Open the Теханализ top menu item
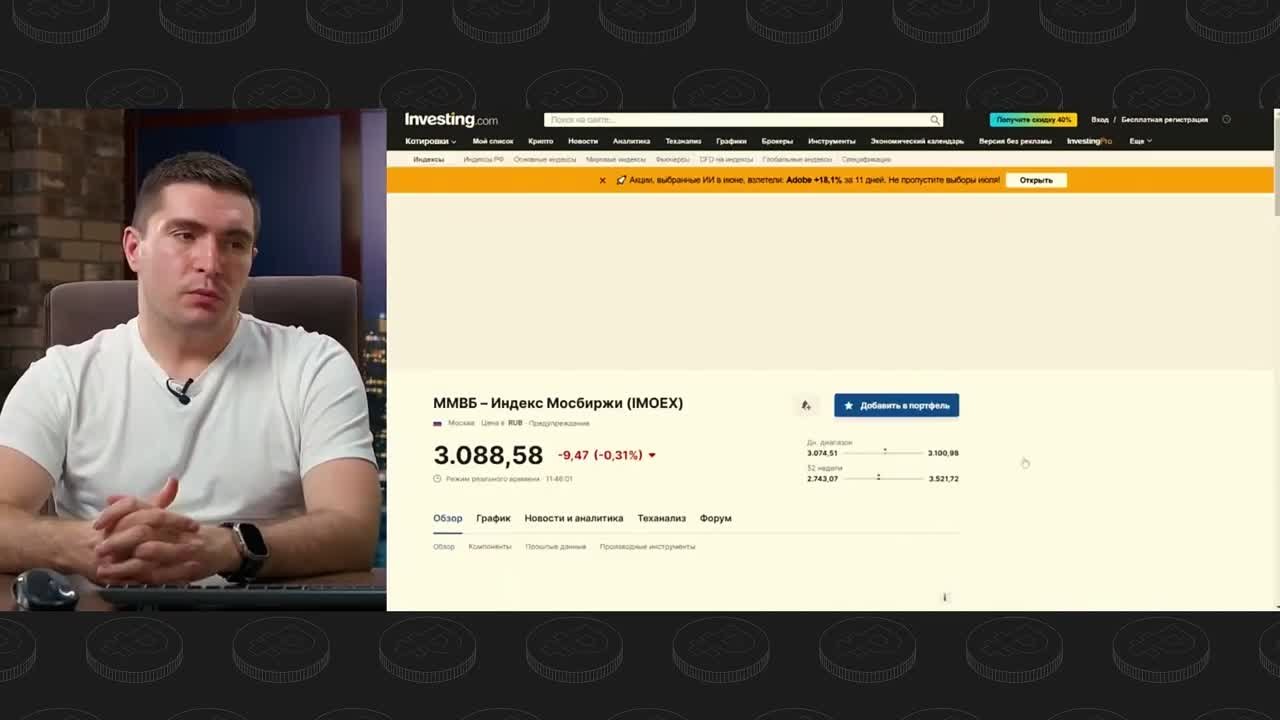The height and width of the screenshot is (720, 1280). point(683,141)
